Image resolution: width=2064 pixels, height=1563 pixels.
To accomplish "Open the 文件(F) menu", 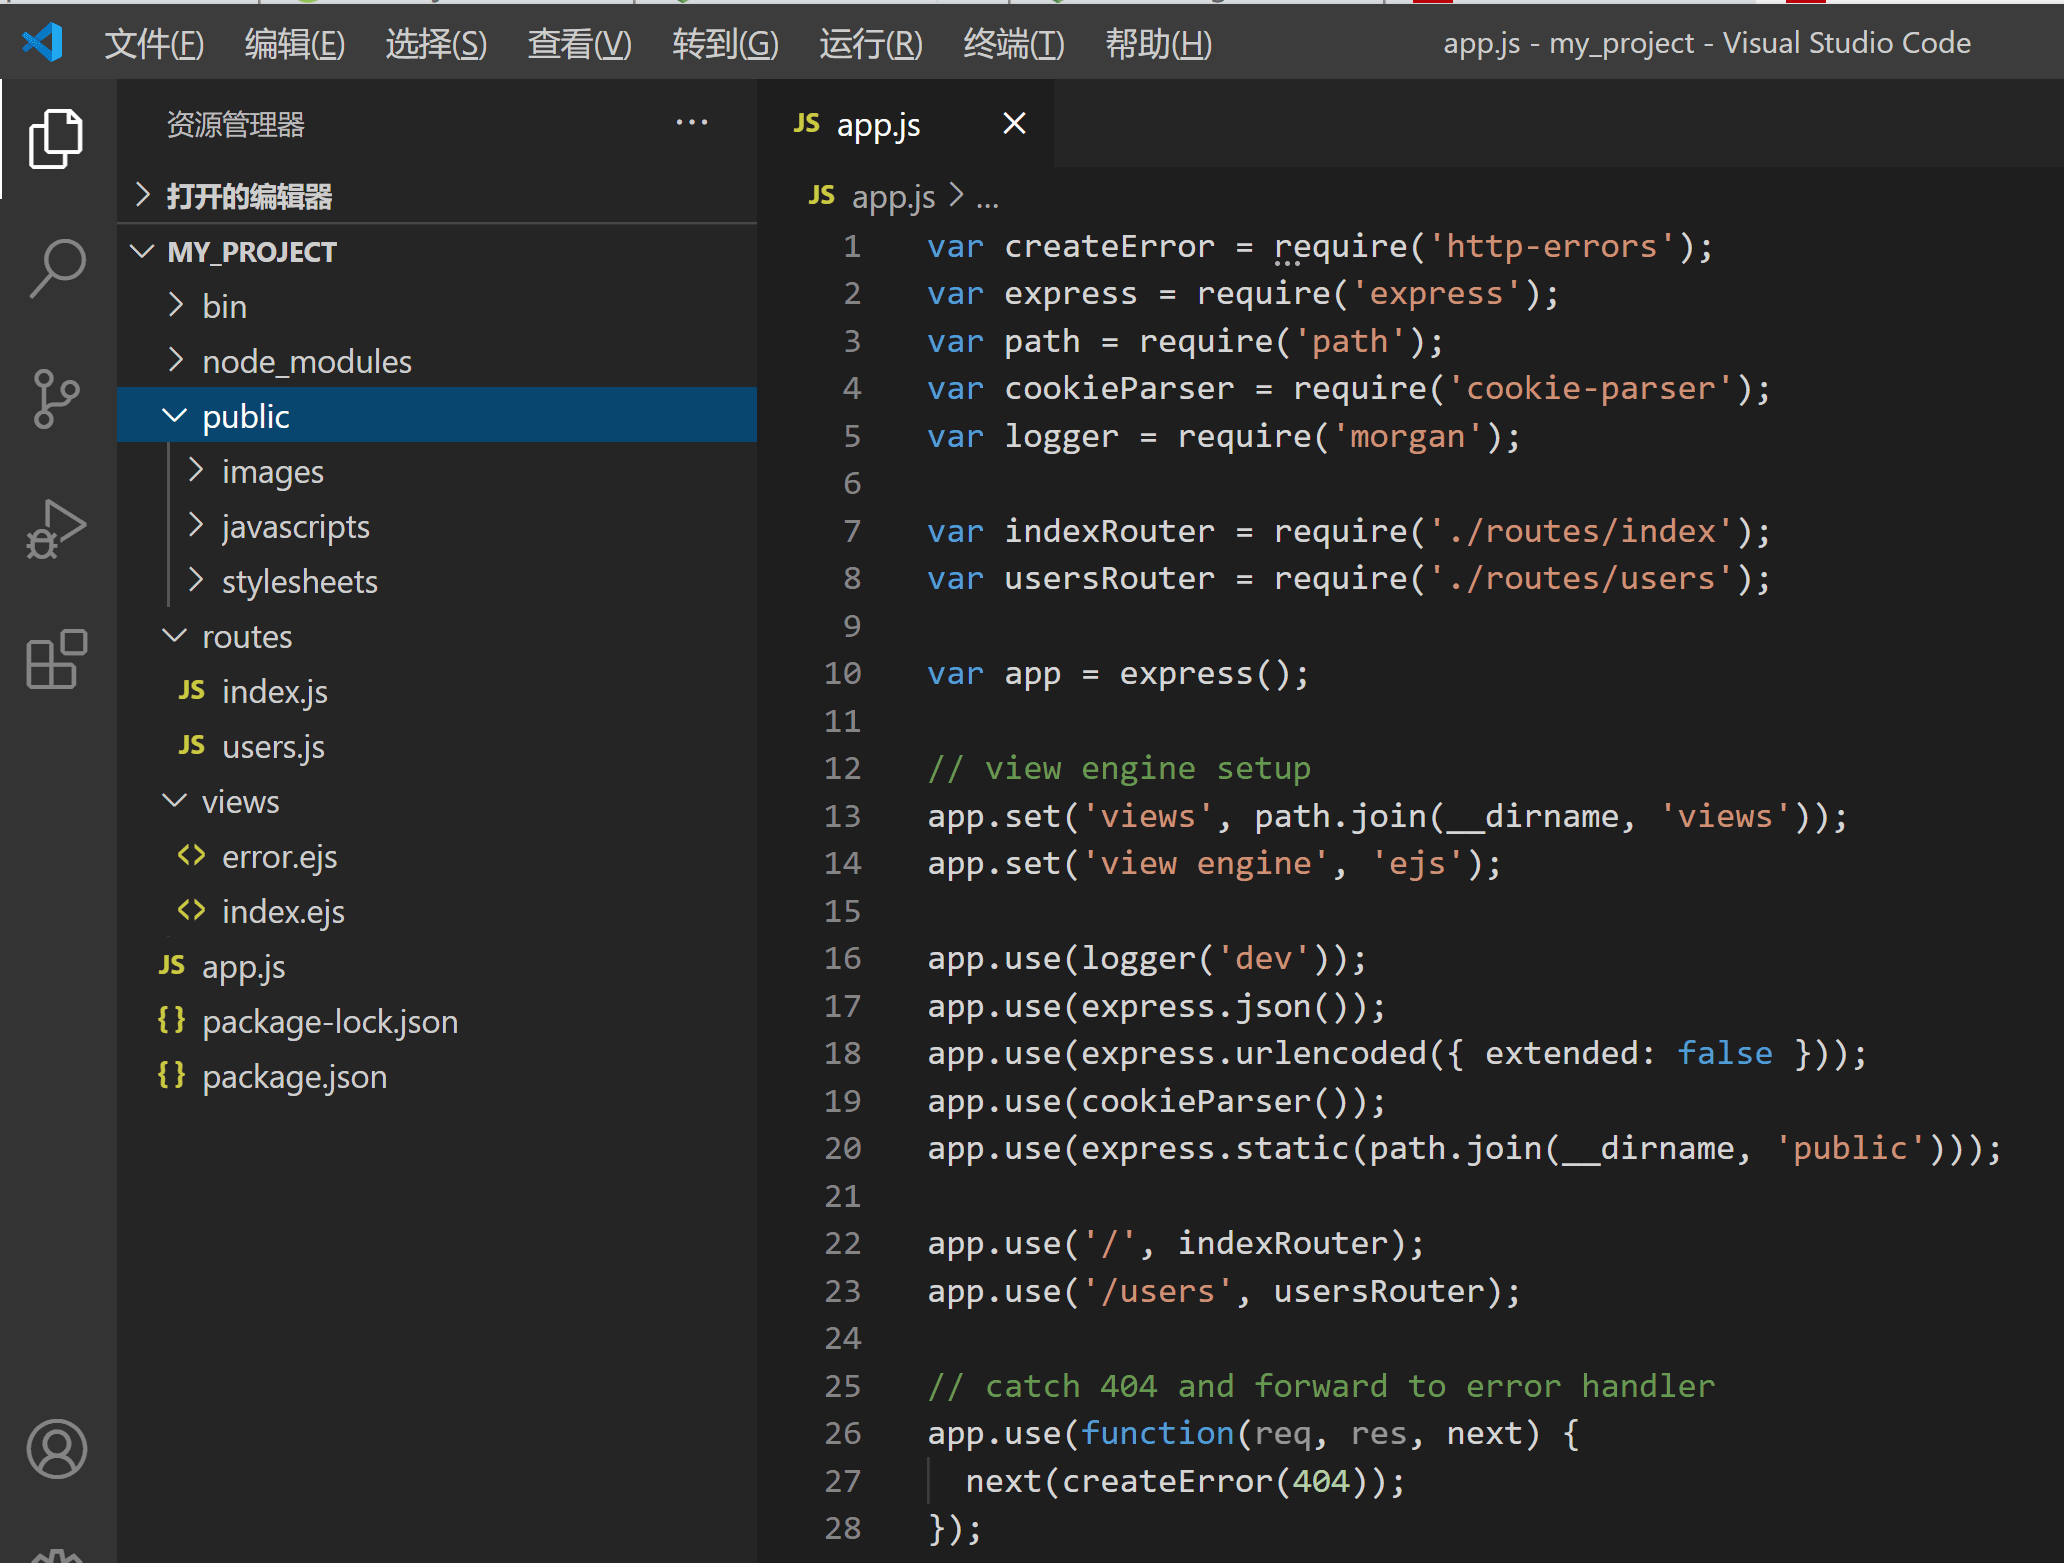I will 154,43.
